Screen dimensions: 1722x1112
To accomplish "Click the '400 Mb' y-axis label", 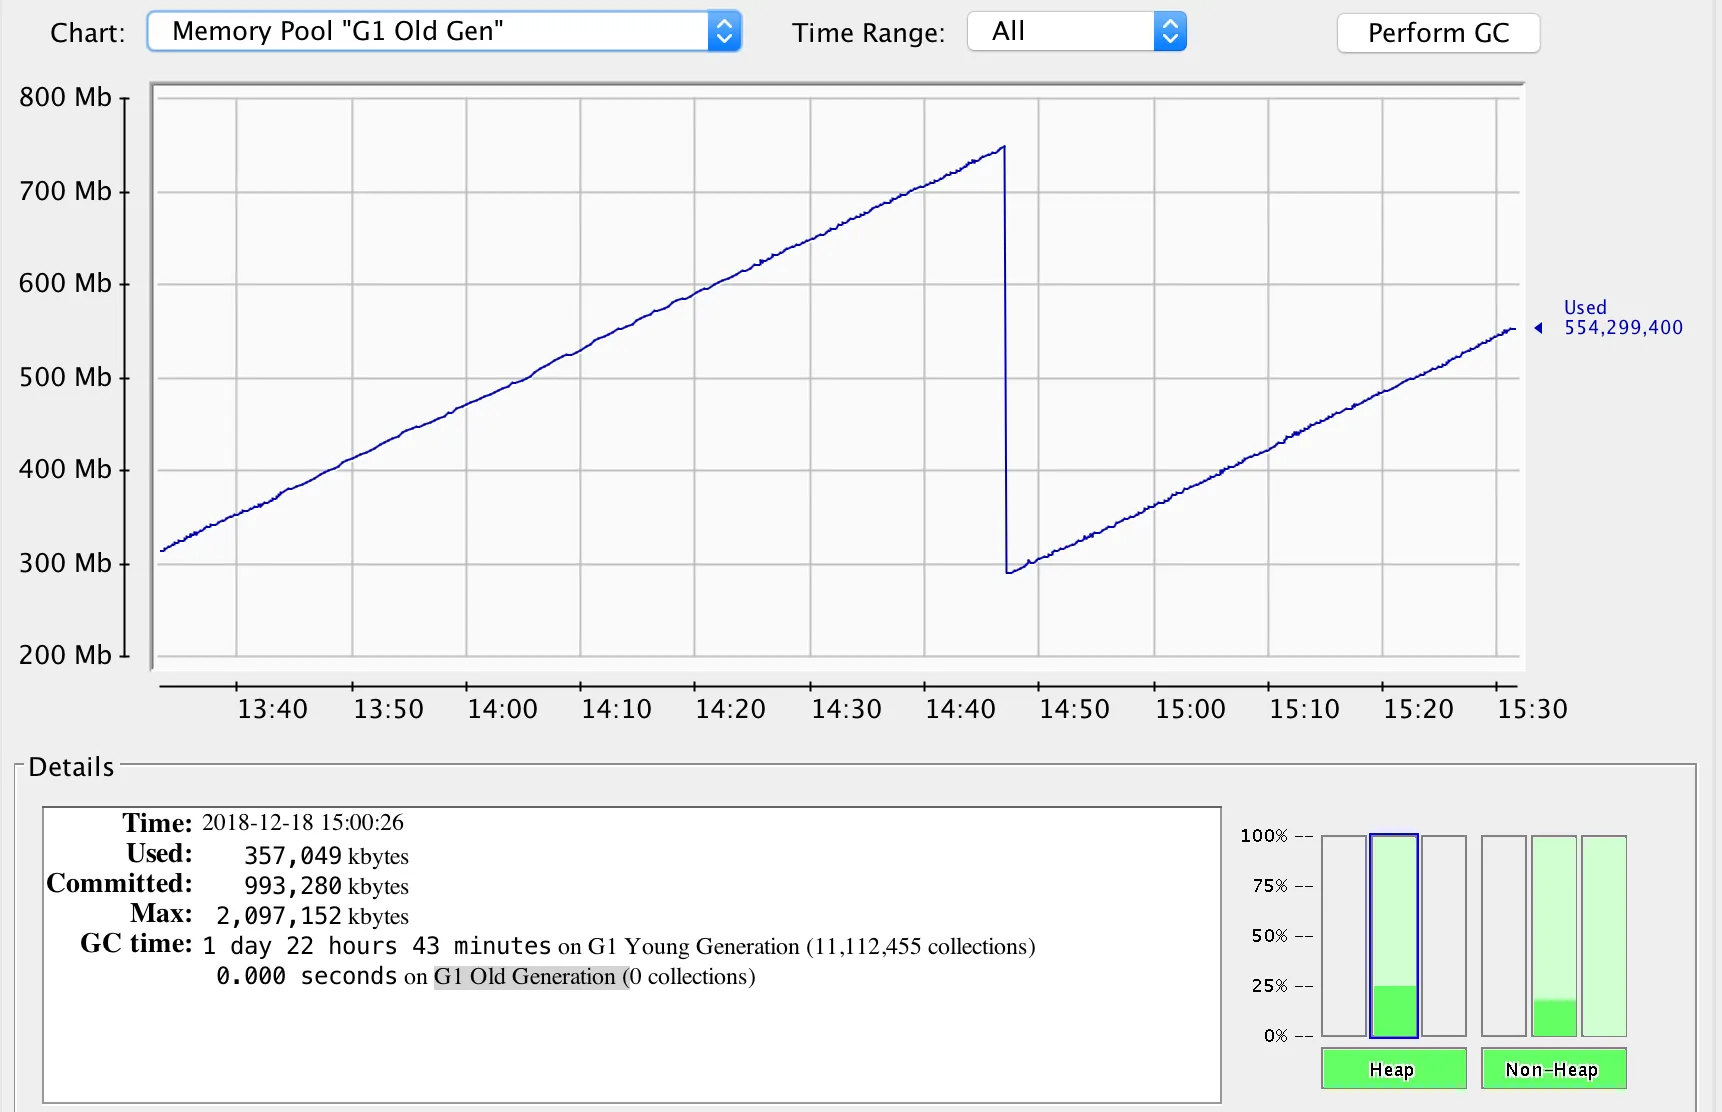I will pyautogui.click(x=65, y=469).
